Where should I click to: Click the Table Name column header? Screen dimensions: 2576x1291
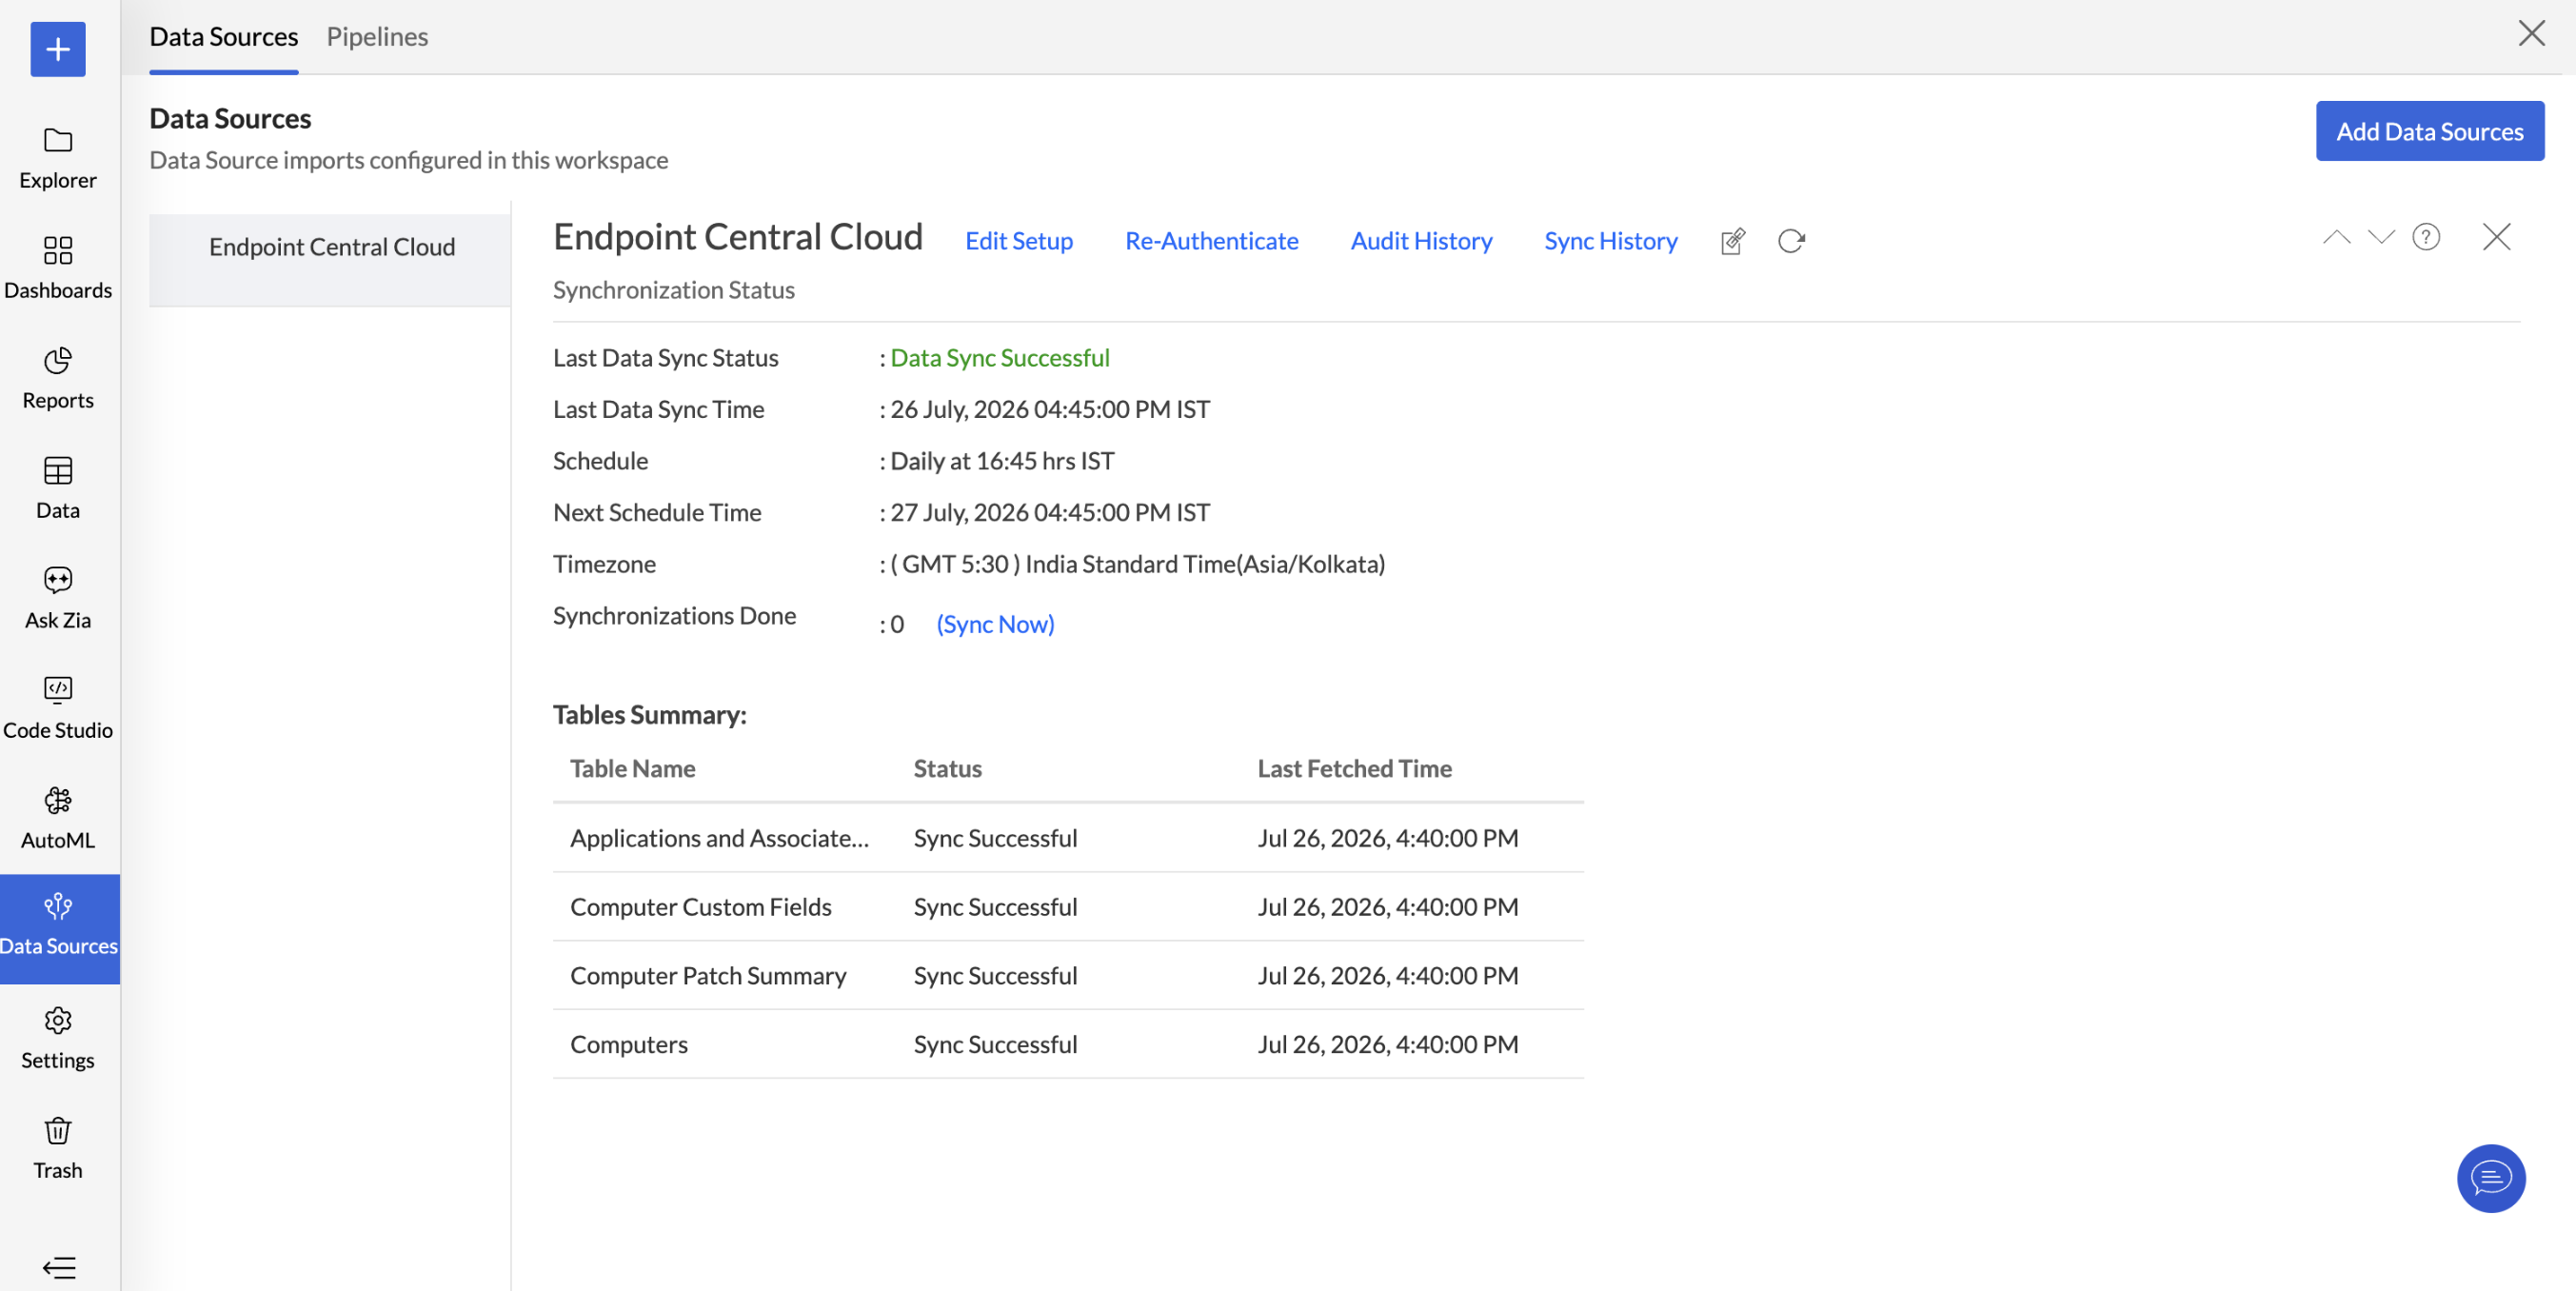coord(633,768)
